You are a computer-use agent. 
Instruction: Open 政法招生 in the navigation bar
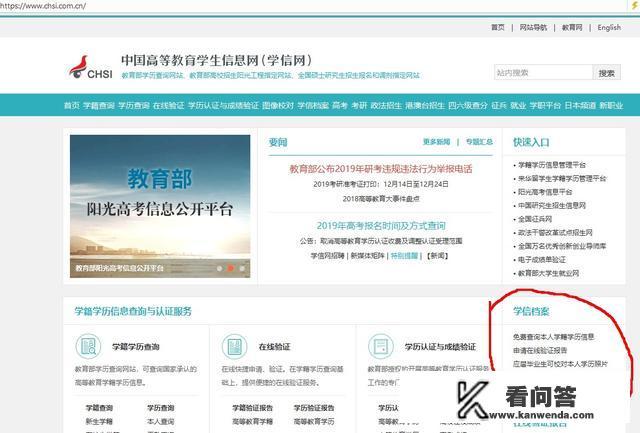click(x=386, y=105)
